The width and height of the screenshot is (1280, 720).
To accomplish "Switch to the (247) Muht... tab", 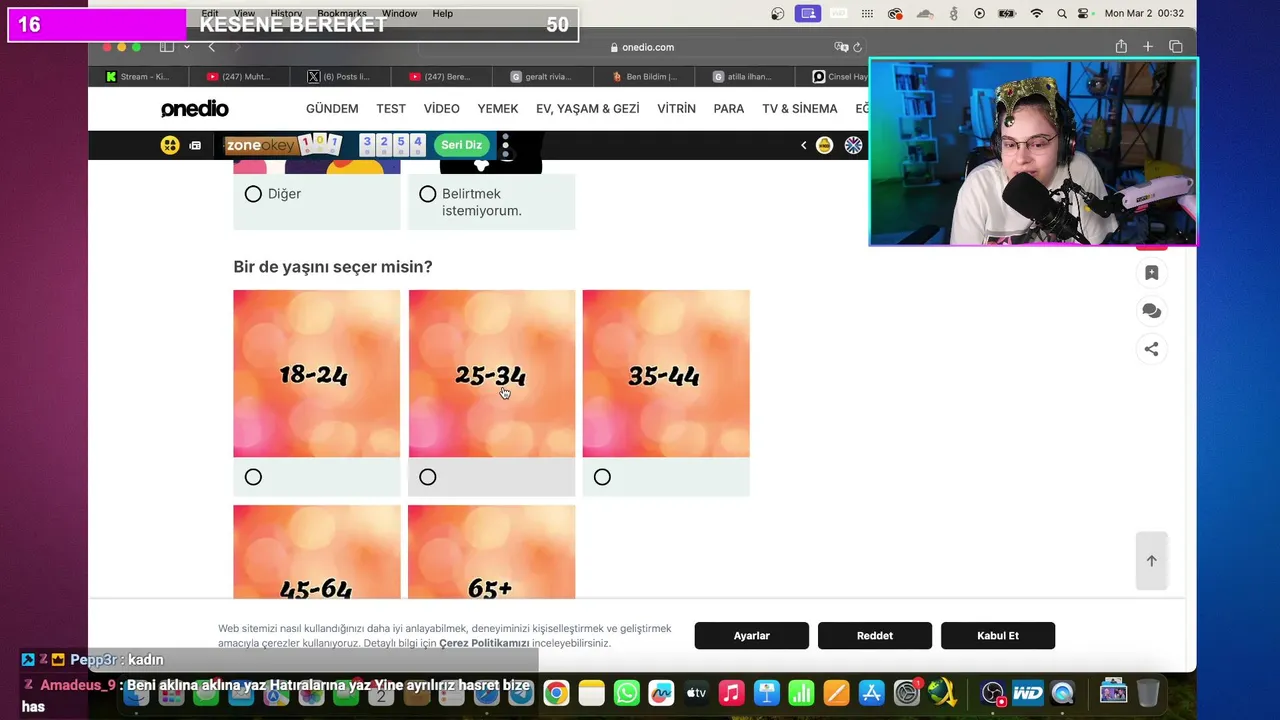I will pyautogui.click(x=239, y=76).
